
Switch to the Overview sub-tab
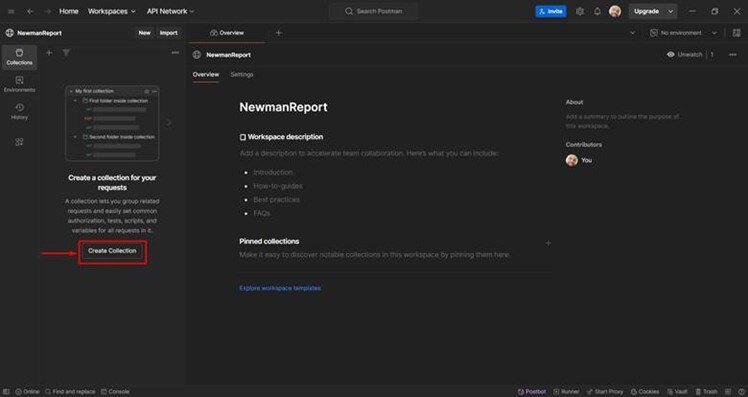[206, 74]
